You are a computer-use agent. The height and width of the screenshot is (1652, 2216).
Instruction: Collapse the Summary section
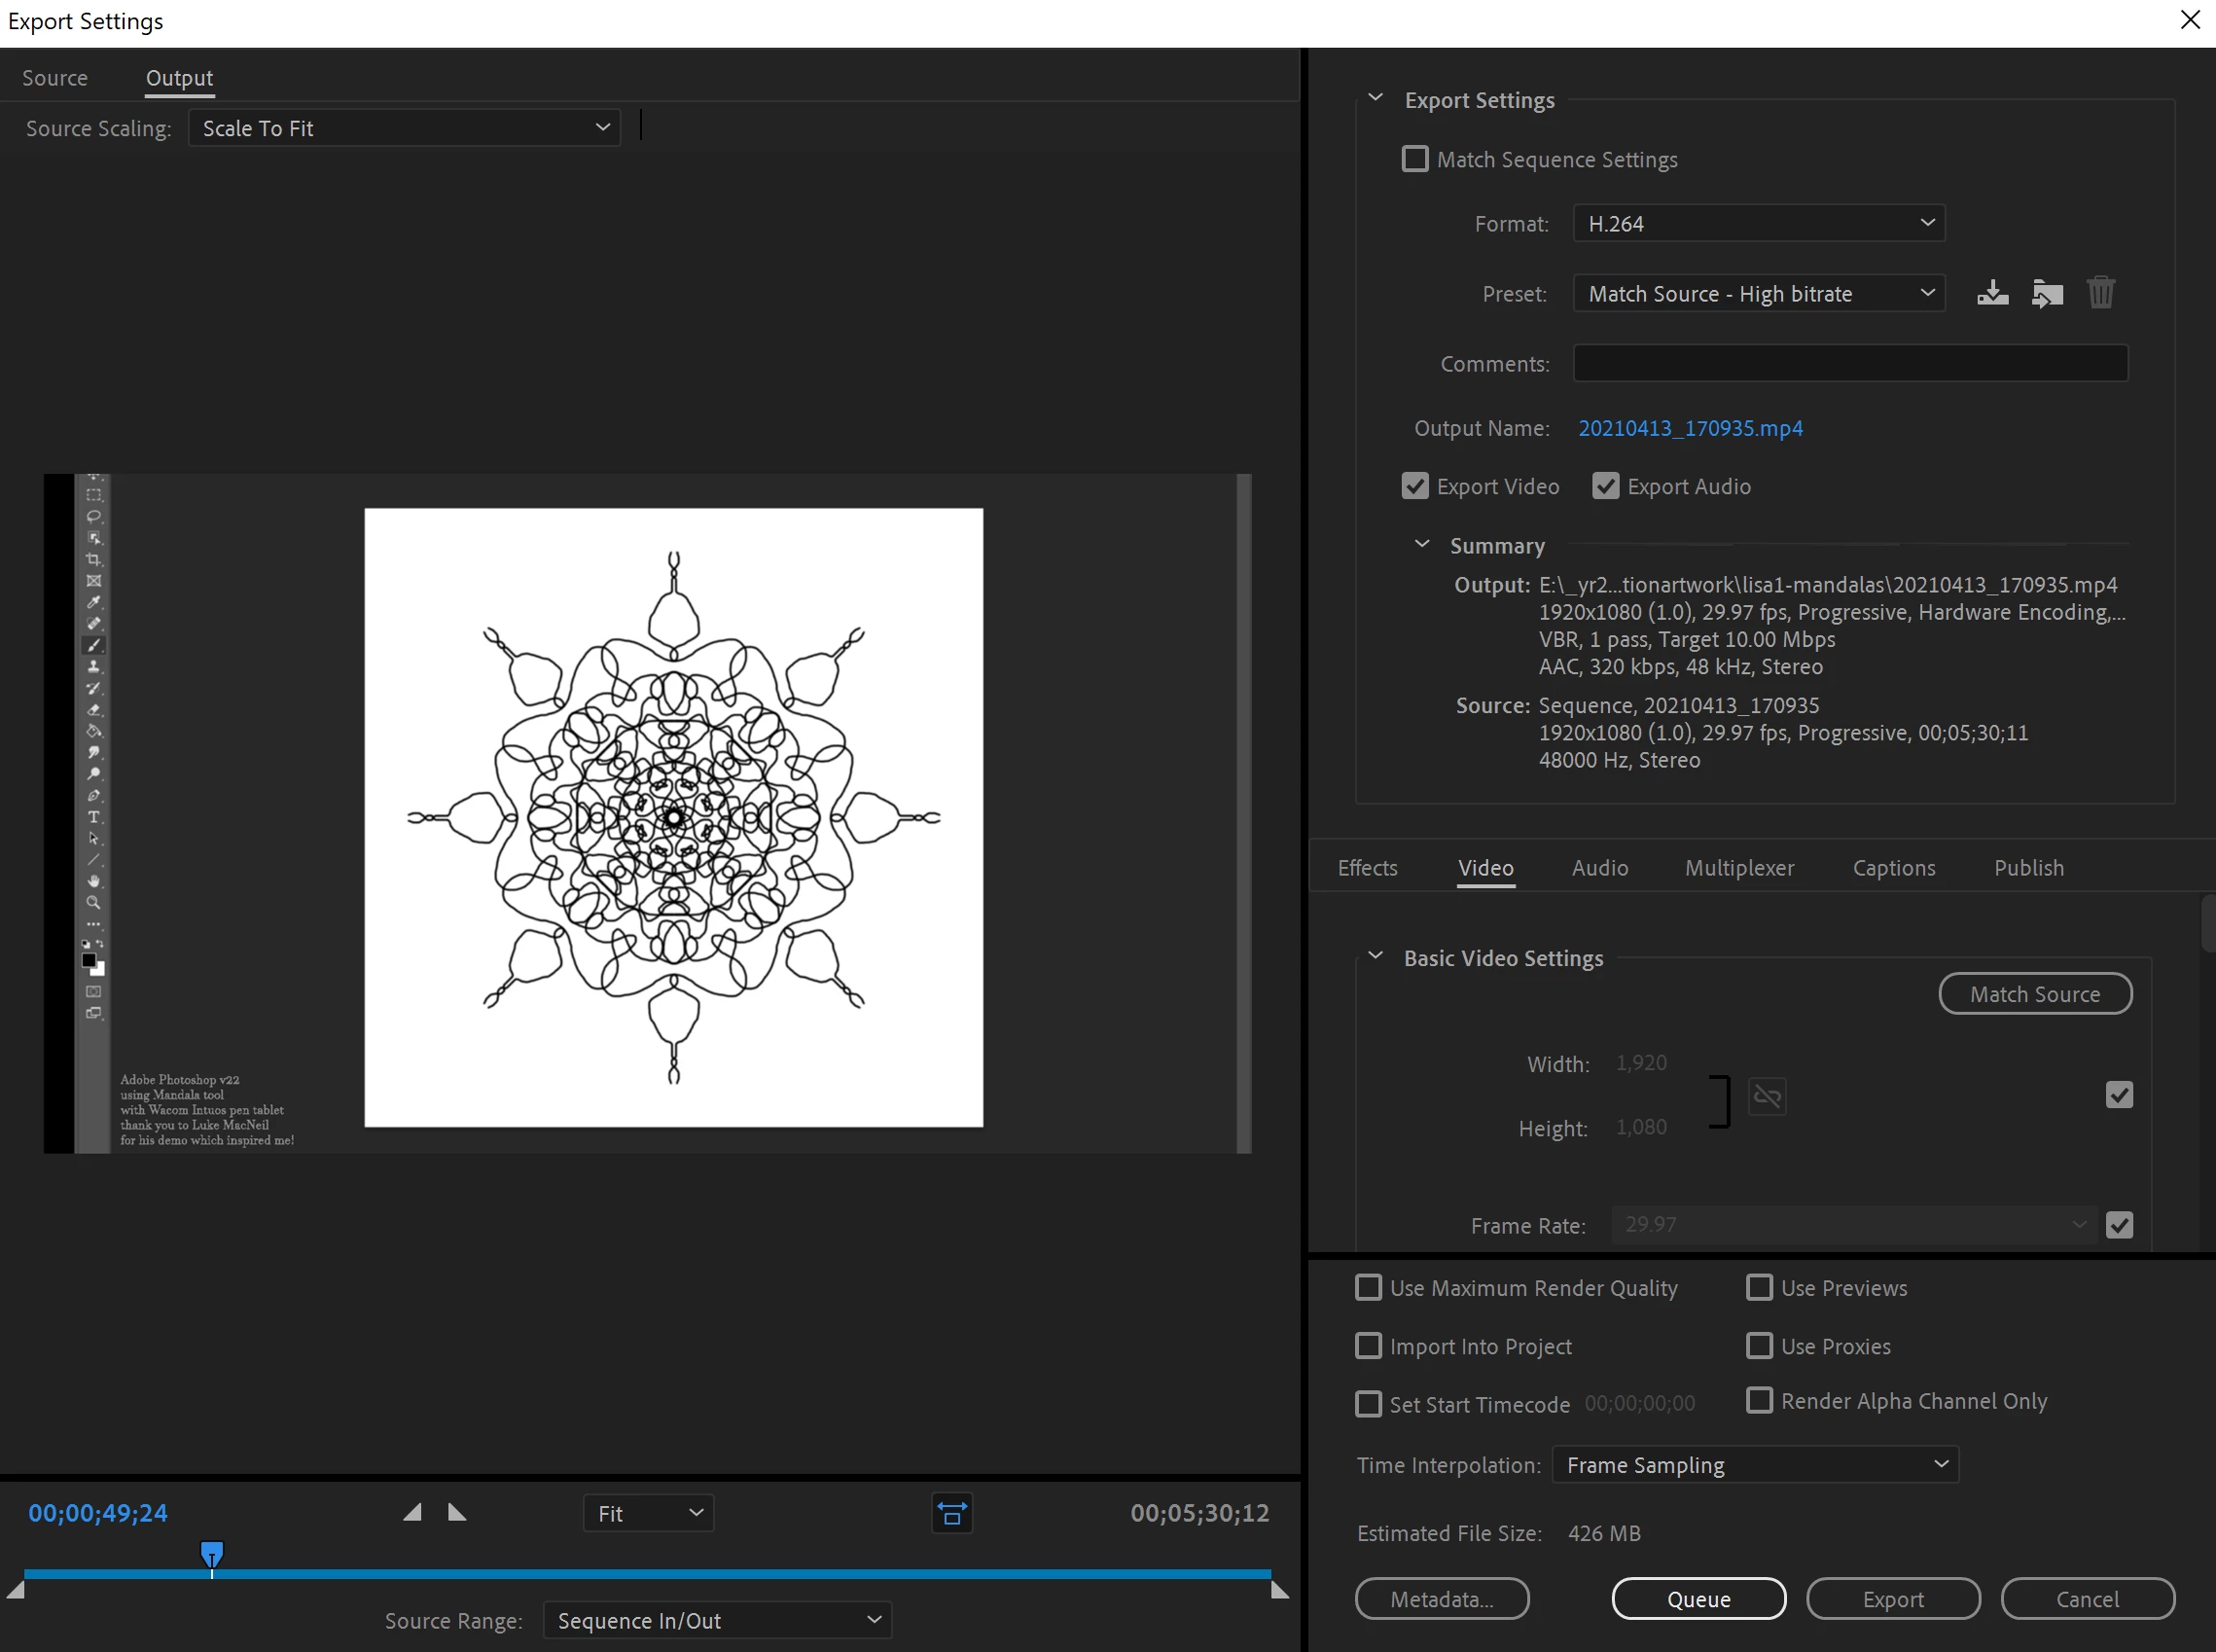coord(1422,545)
